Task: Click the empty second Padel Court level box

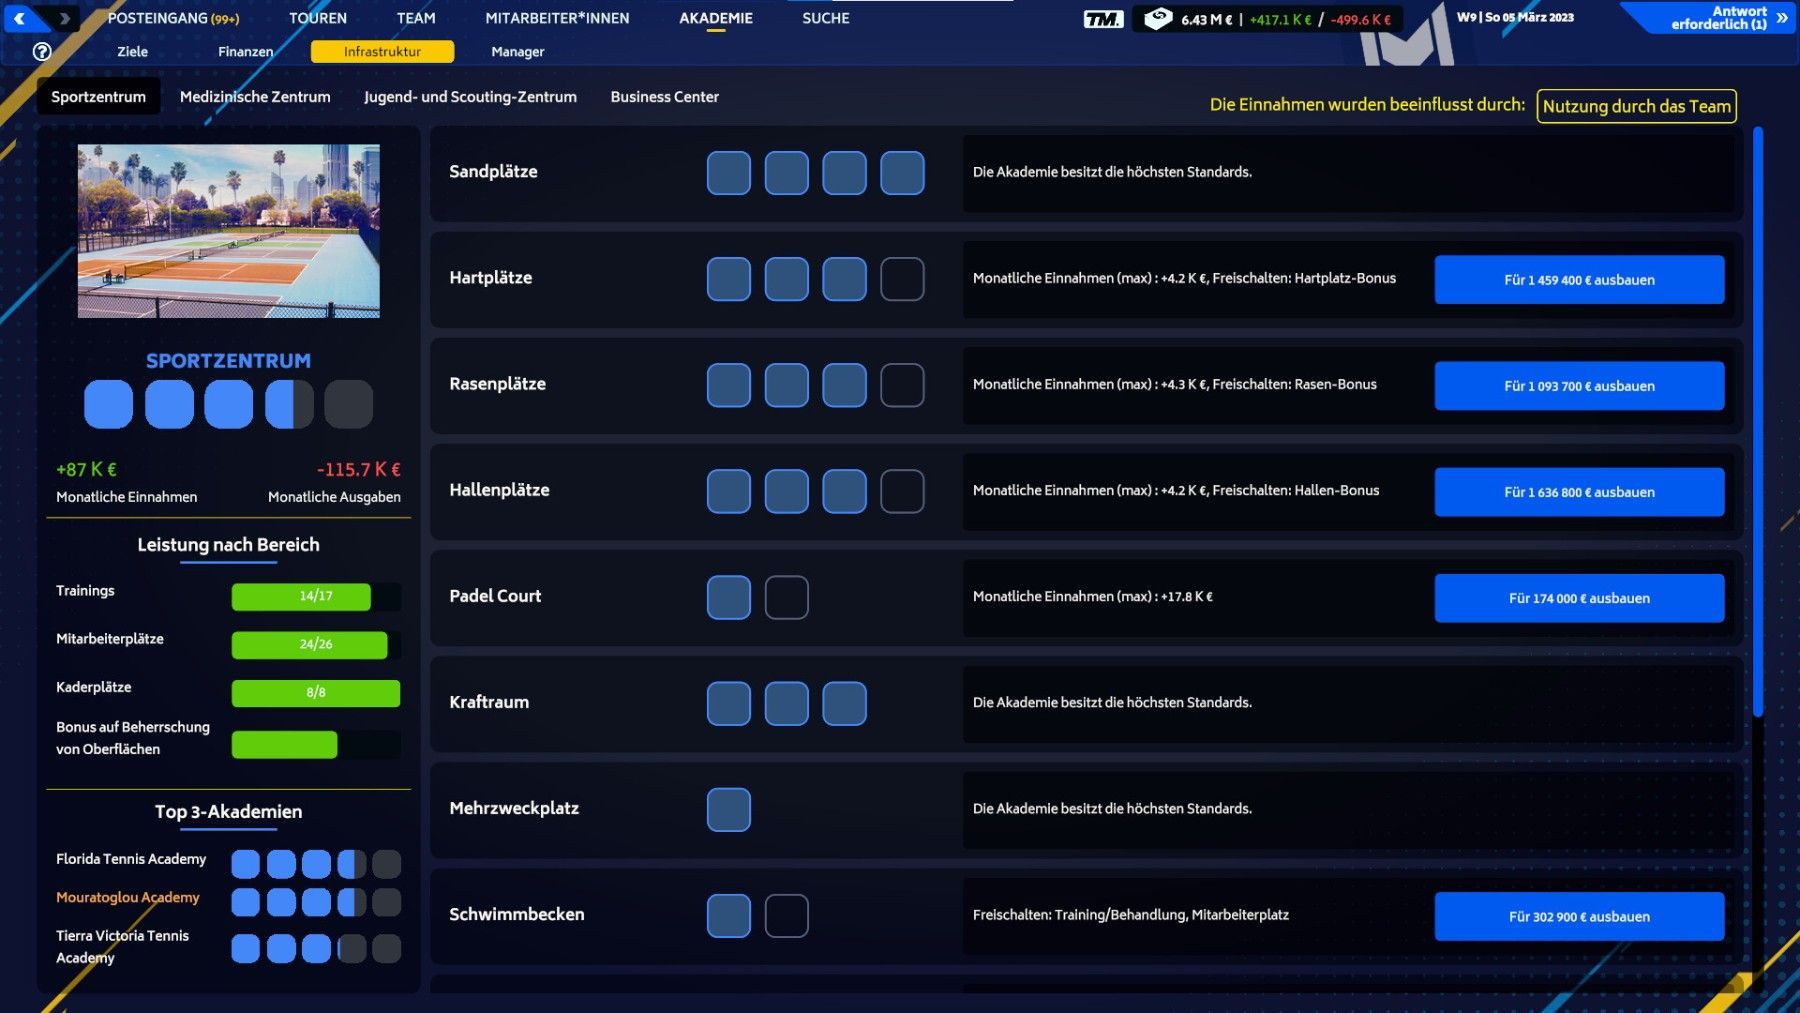Action: (x=786, y=597)
